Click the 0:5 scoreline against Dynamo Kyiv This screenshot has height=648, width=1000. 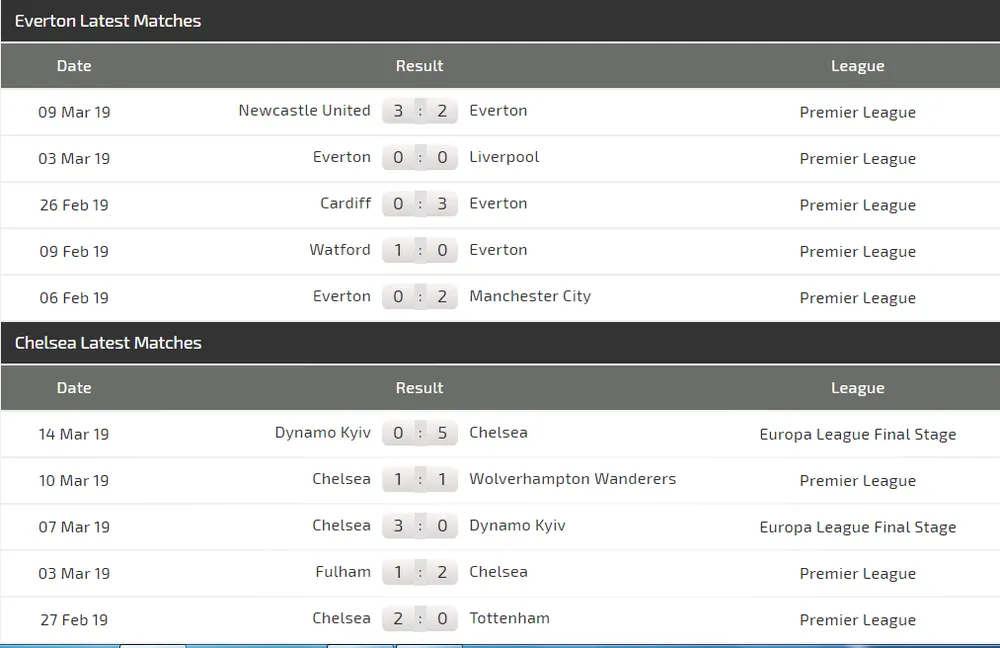click(420, 433)
